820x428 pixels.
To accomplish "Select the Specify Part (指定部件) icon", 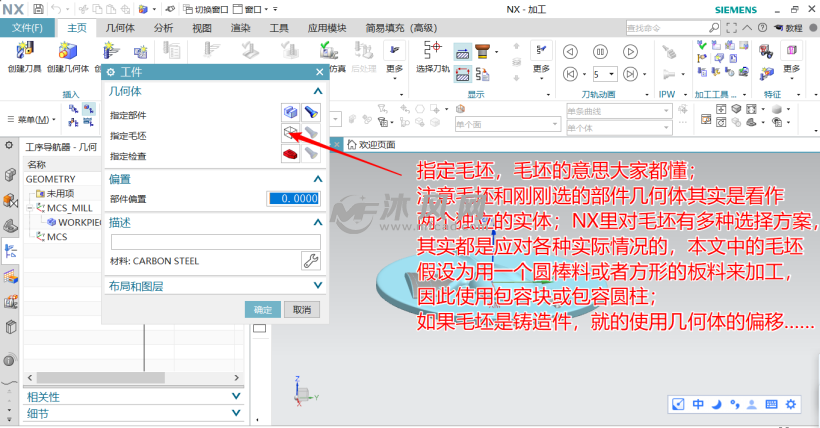I will (290, 112).
